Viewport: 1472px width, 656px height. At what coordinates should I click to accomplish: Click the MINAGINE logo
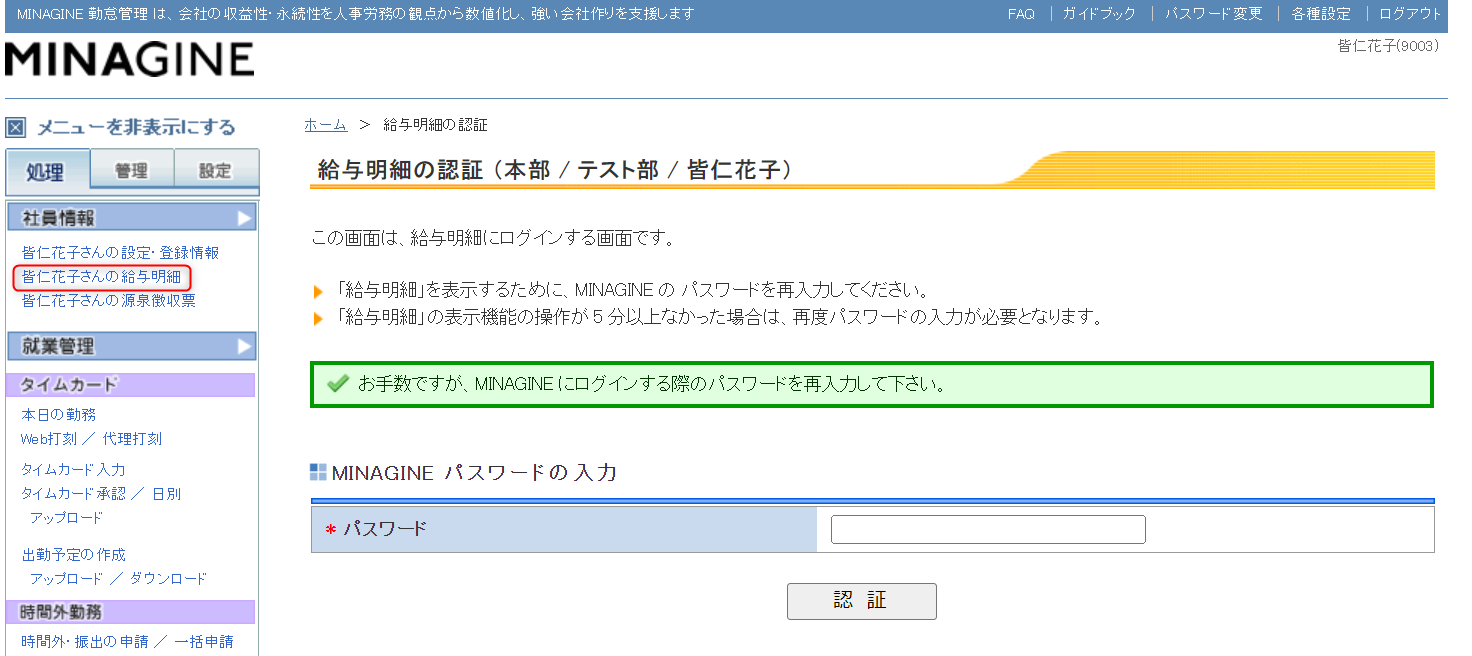pos(129,59)
